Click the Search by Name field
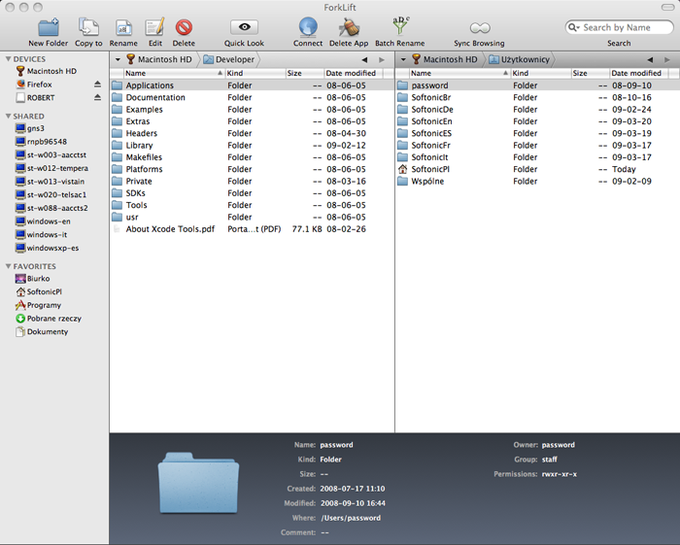 coord(619,27)
